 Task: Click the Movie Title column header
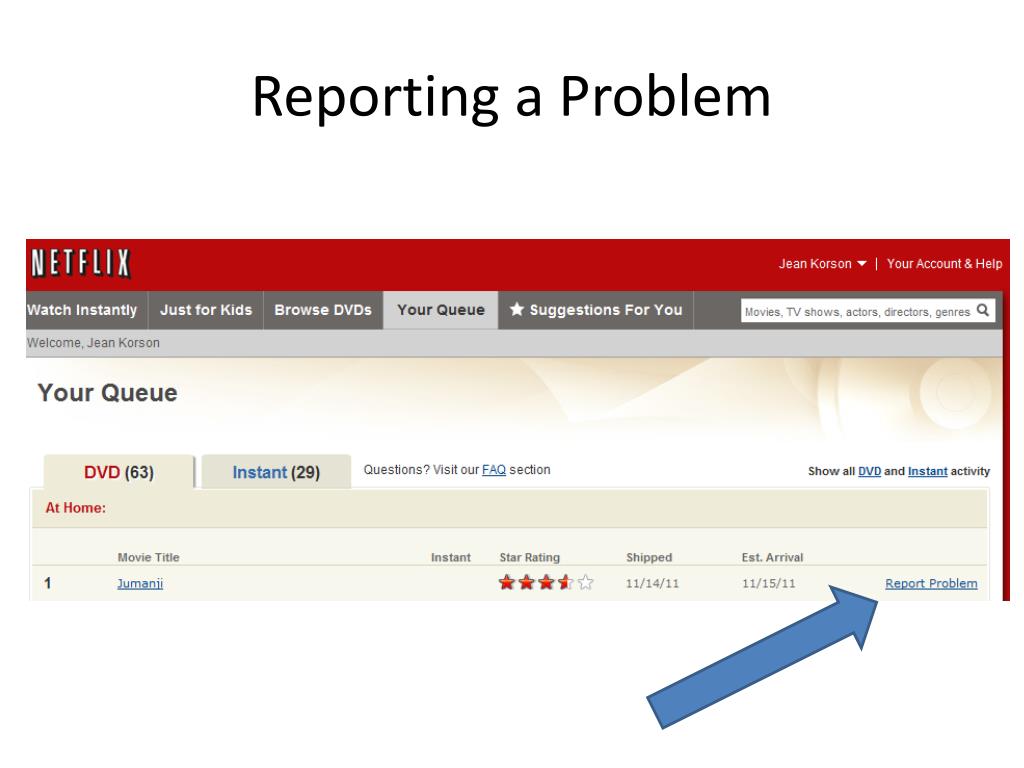pos(148,558)
